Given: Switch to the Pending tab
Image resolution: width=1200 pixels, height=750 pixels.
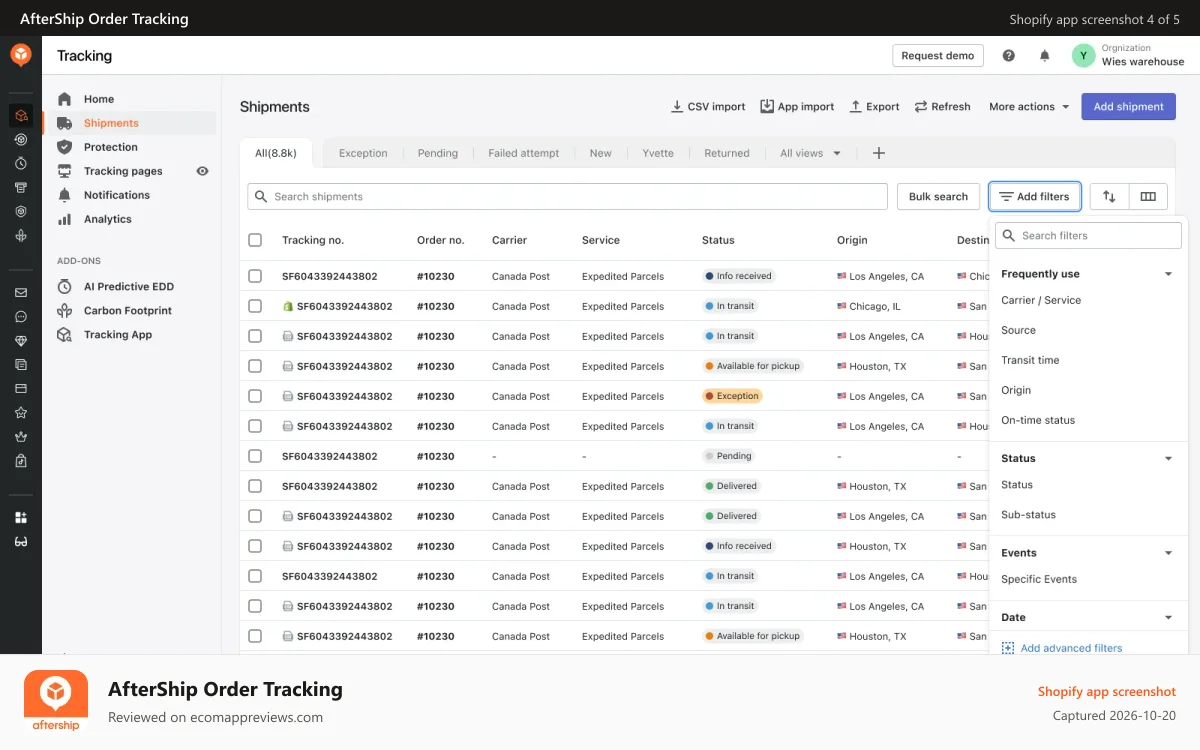Looking at the screenshot, I should 438,153.
